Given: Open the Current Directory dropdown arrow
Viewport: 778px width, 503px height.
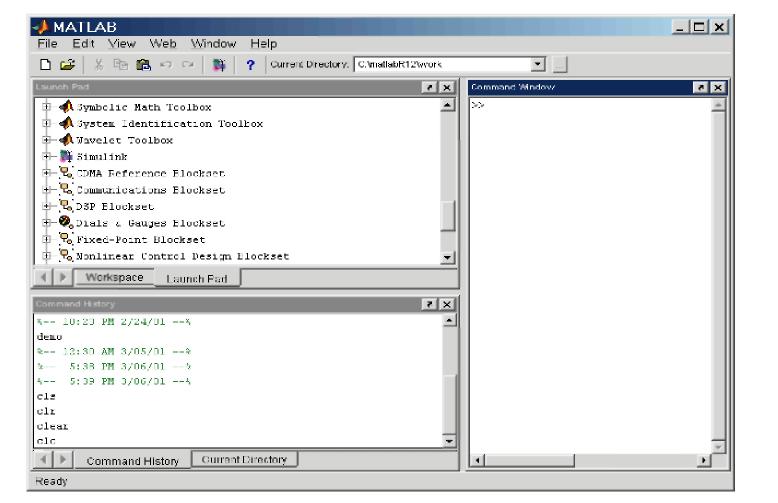Looking at the screenshot, I should point(538,64).
